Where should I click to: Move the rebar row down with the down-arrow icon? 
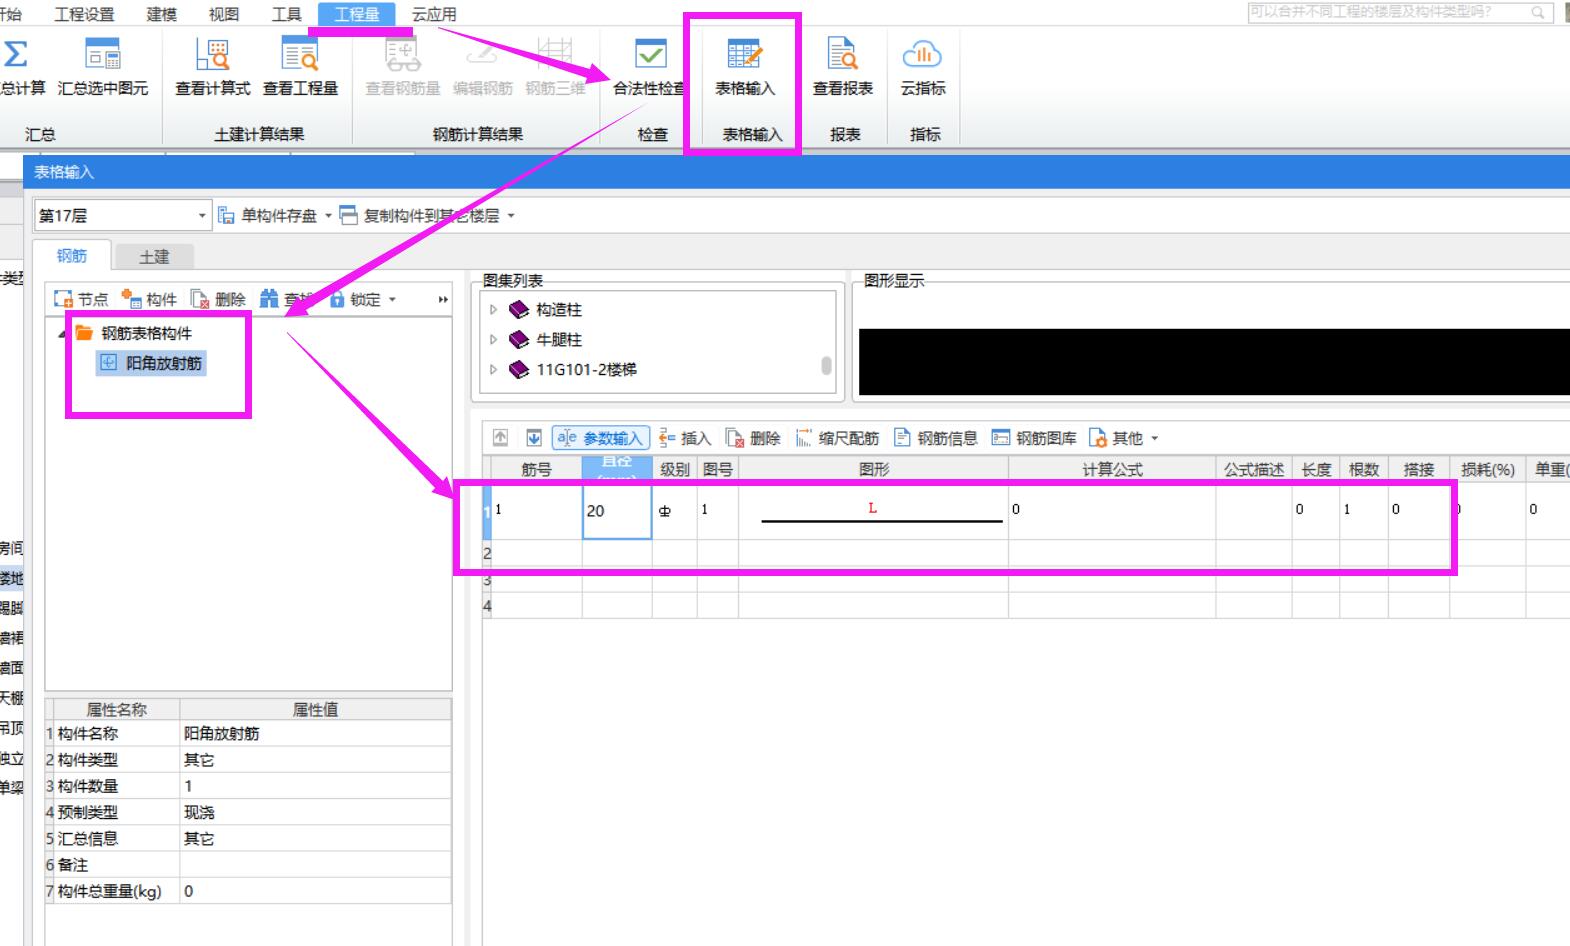coord(534,438)
